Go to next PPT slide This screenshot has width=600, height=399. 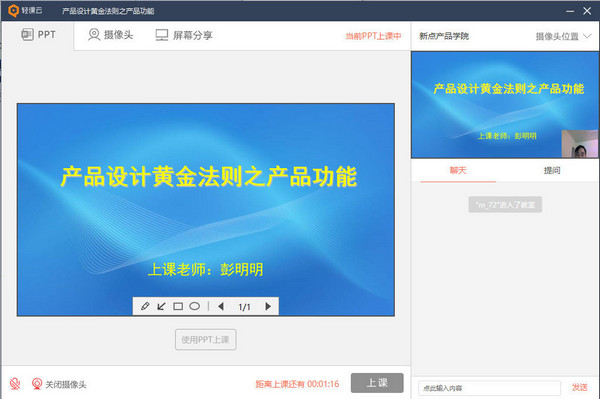pyautogui.click(x=268, y=306)
